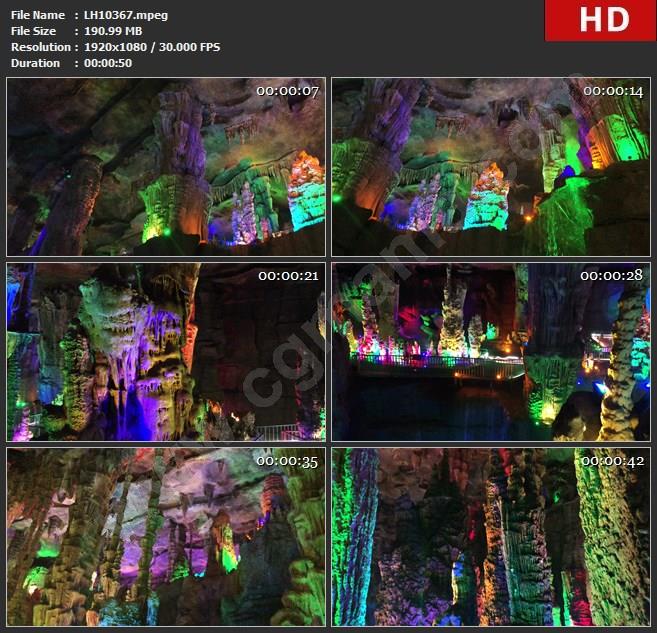Click the 190.99 MB file size value

(115, 31)
